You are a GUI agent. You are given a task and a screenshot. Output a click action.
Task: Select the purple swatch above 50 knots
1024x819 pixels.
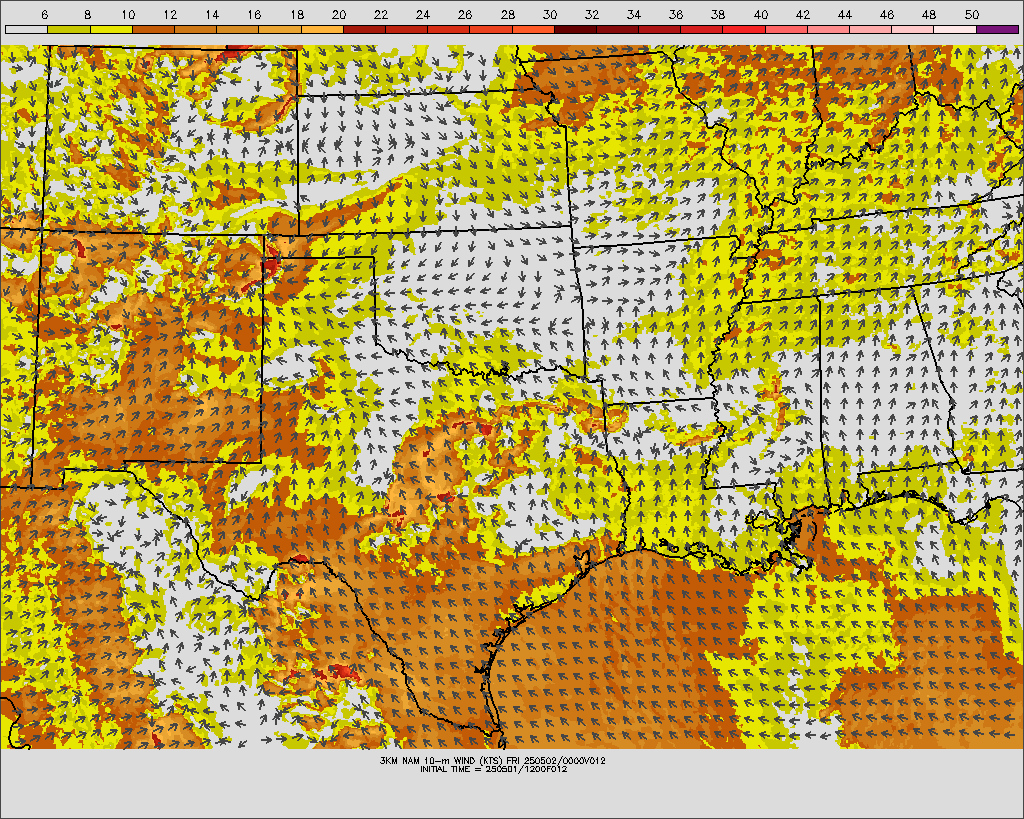click(x=997, y=29)
